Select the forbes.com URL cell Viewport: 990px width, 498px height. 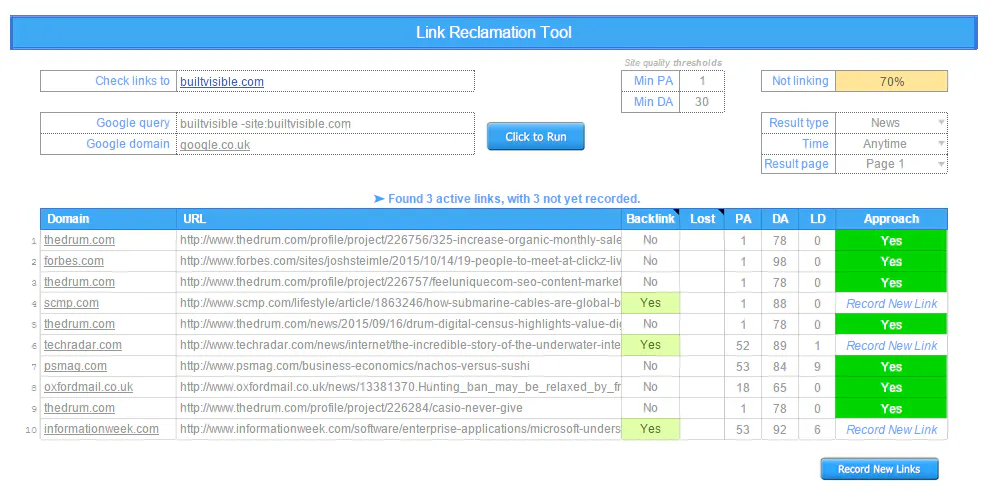click(399, 261)
